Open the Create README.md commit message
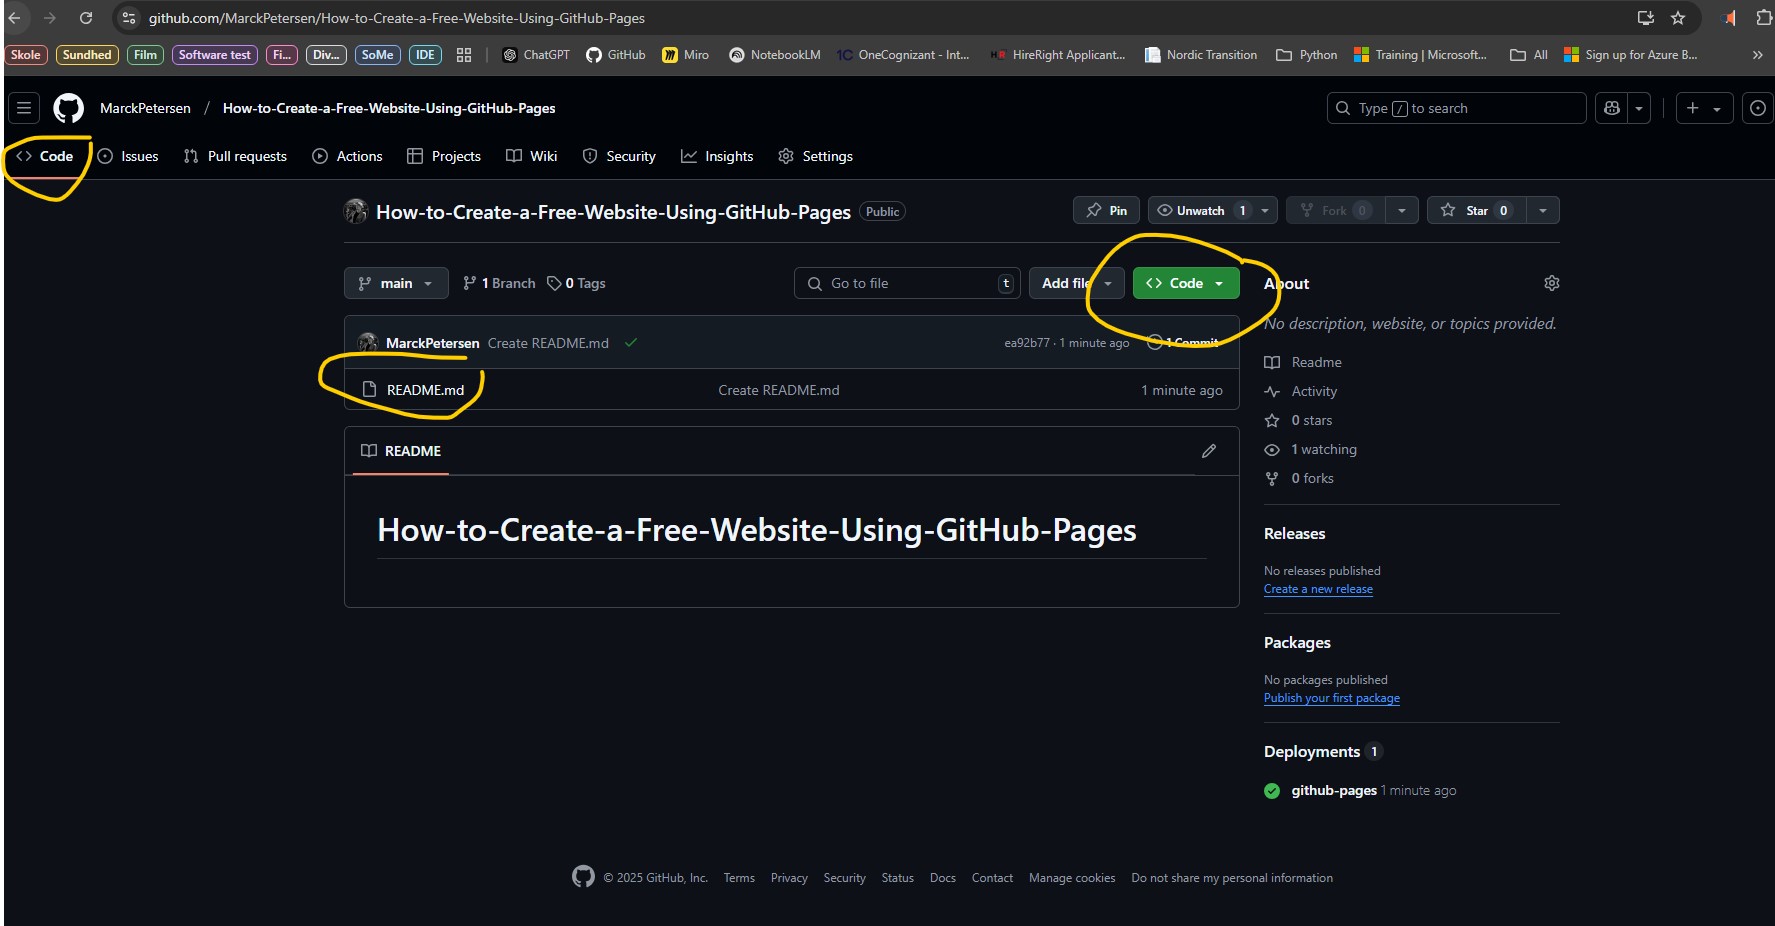 (x=548, y=343)
